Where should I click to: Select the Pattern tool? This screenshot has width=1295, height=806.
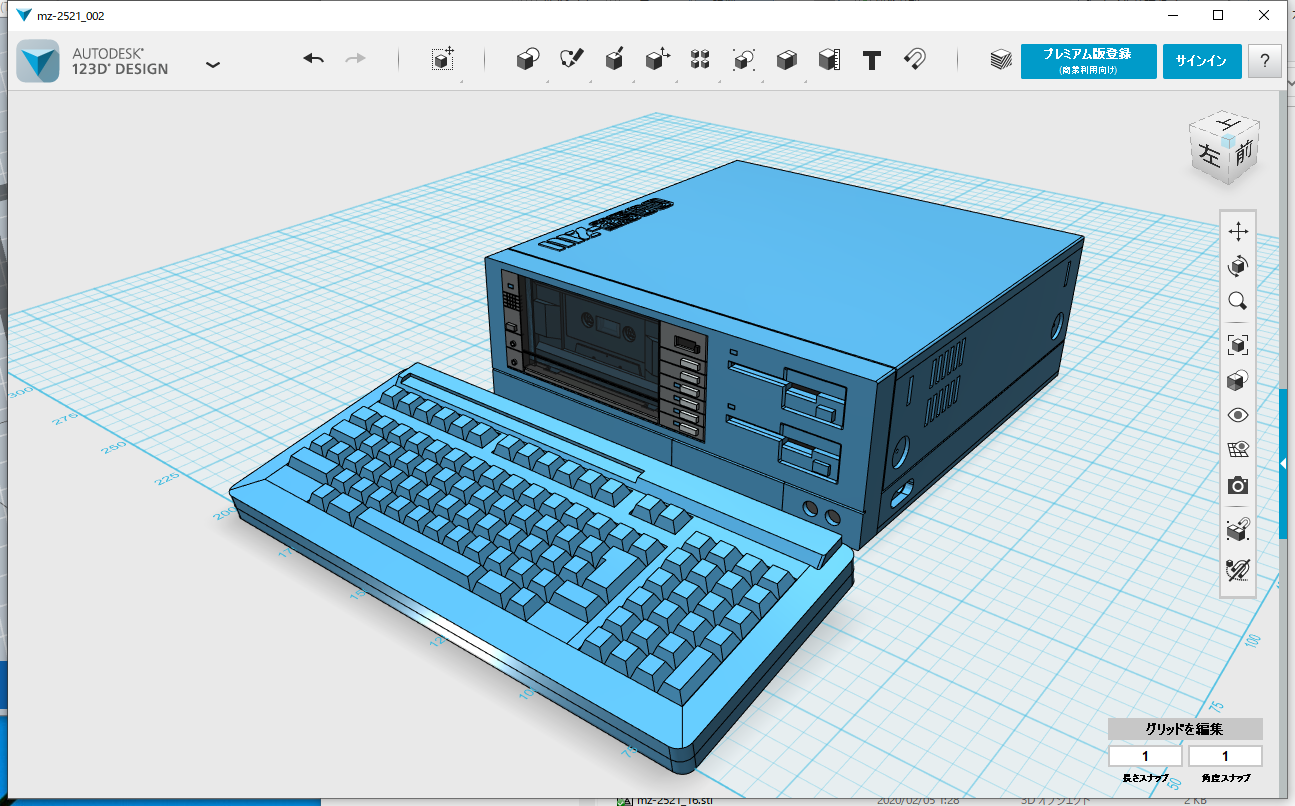click(700, 59)
